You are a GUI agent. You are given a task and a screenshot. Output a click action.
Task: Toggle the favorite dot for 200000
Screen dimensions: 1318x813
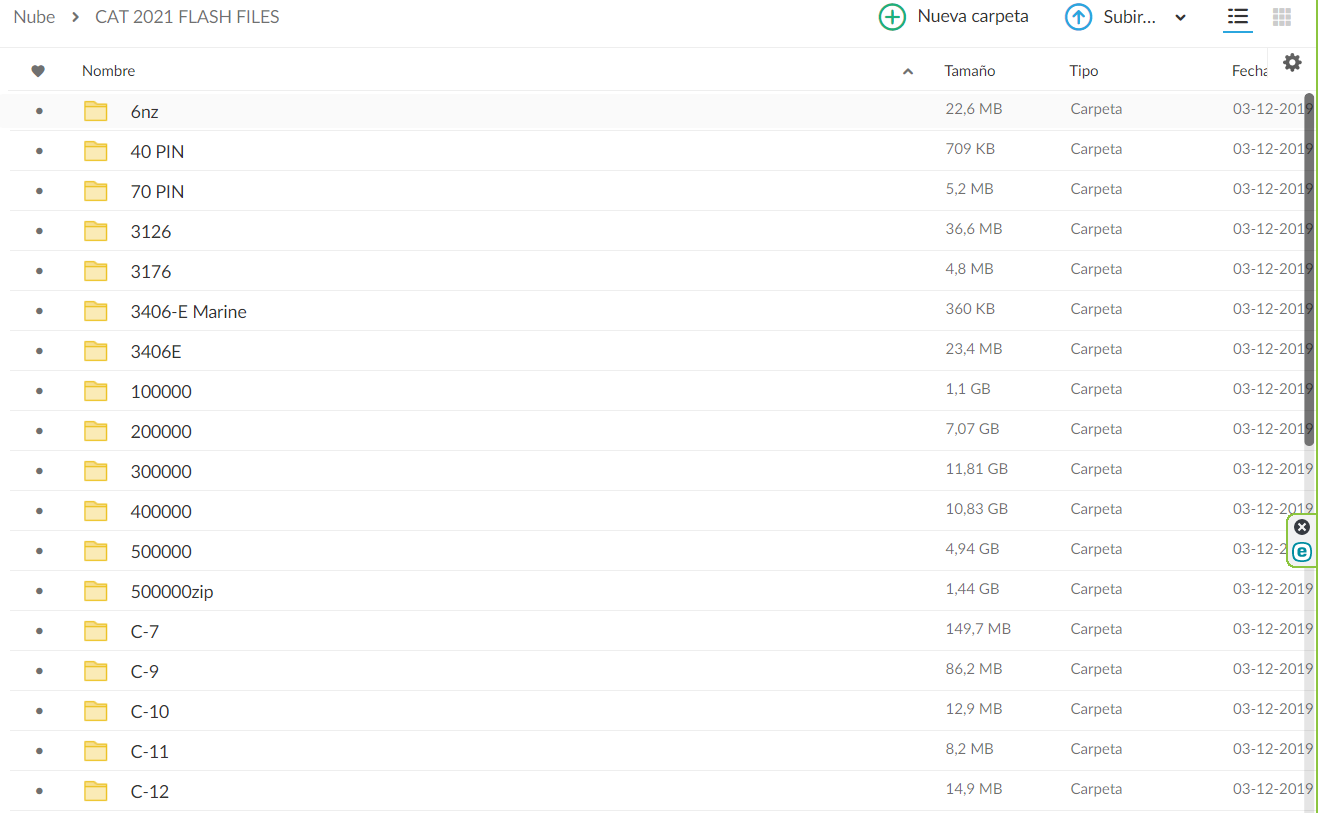pos(39,431)
